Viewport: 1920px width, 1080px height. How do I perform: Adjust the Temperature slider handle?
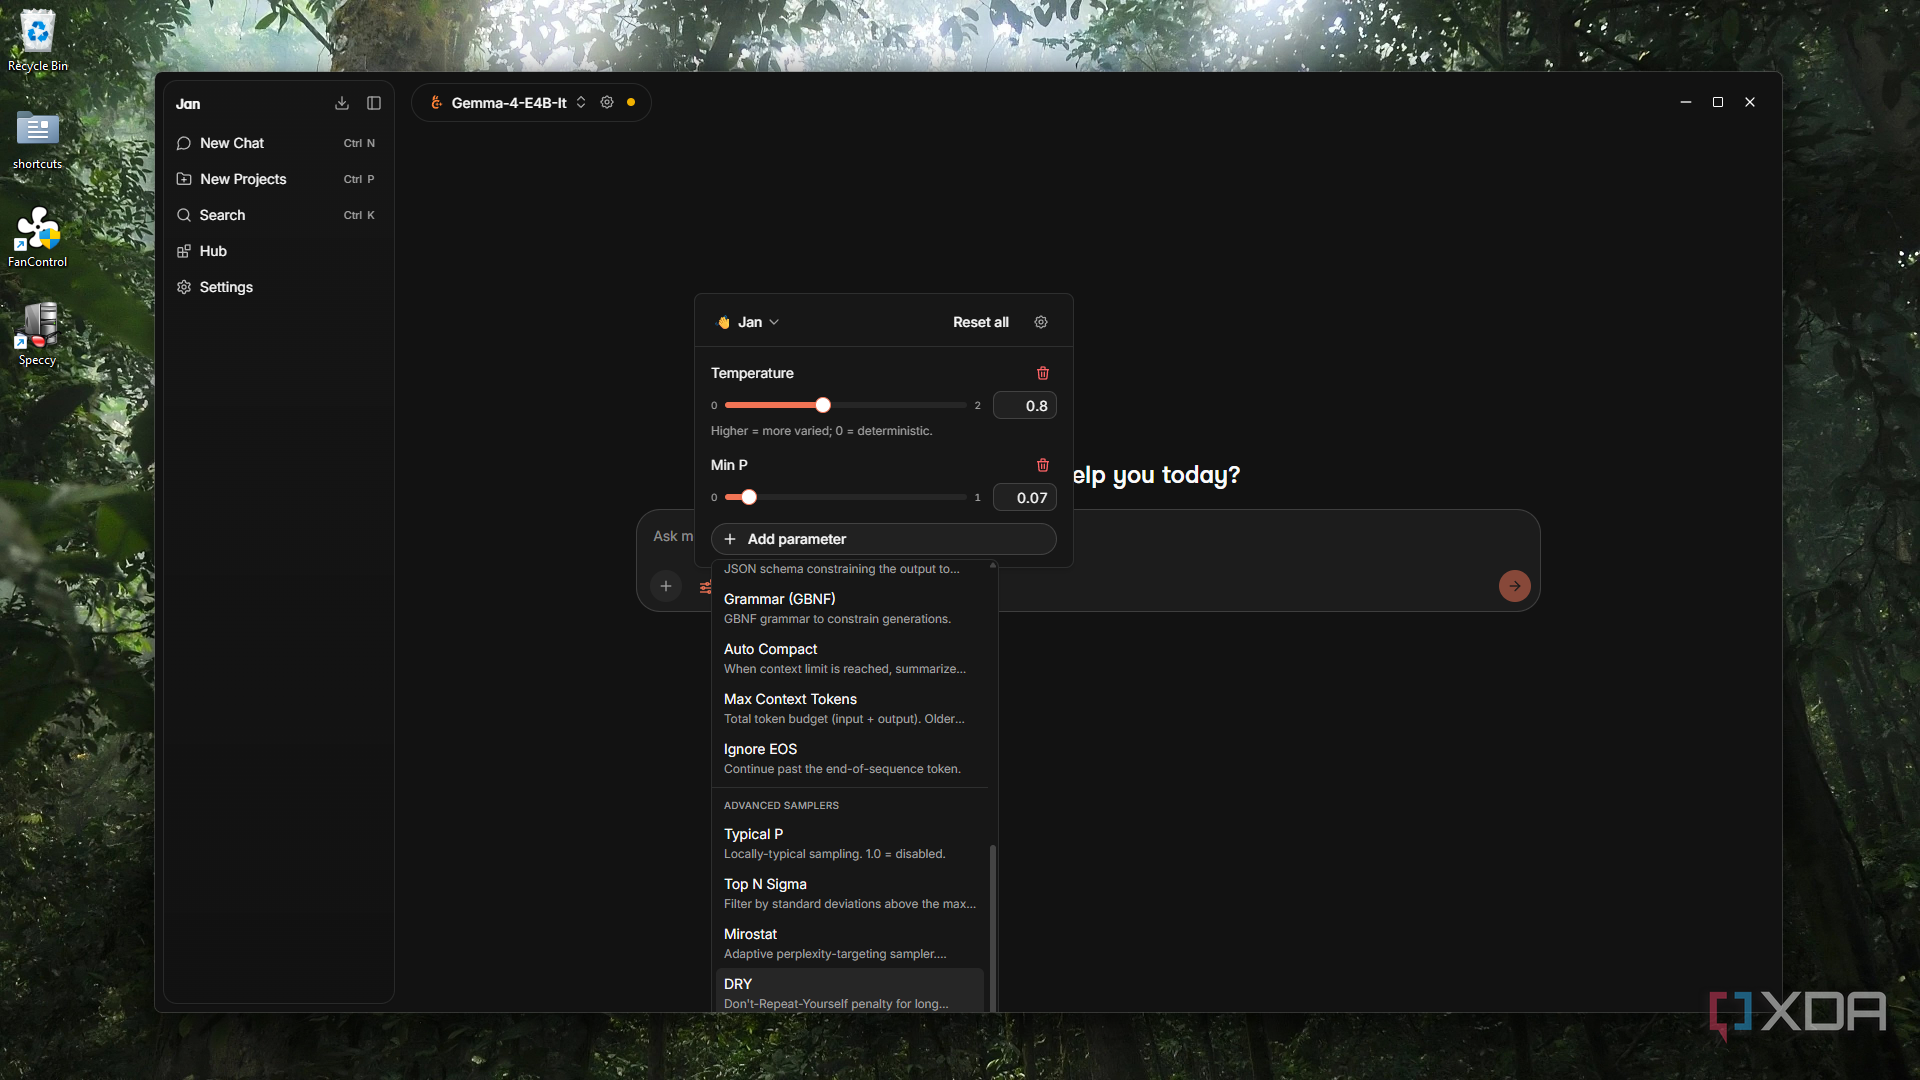coord(823,405)
